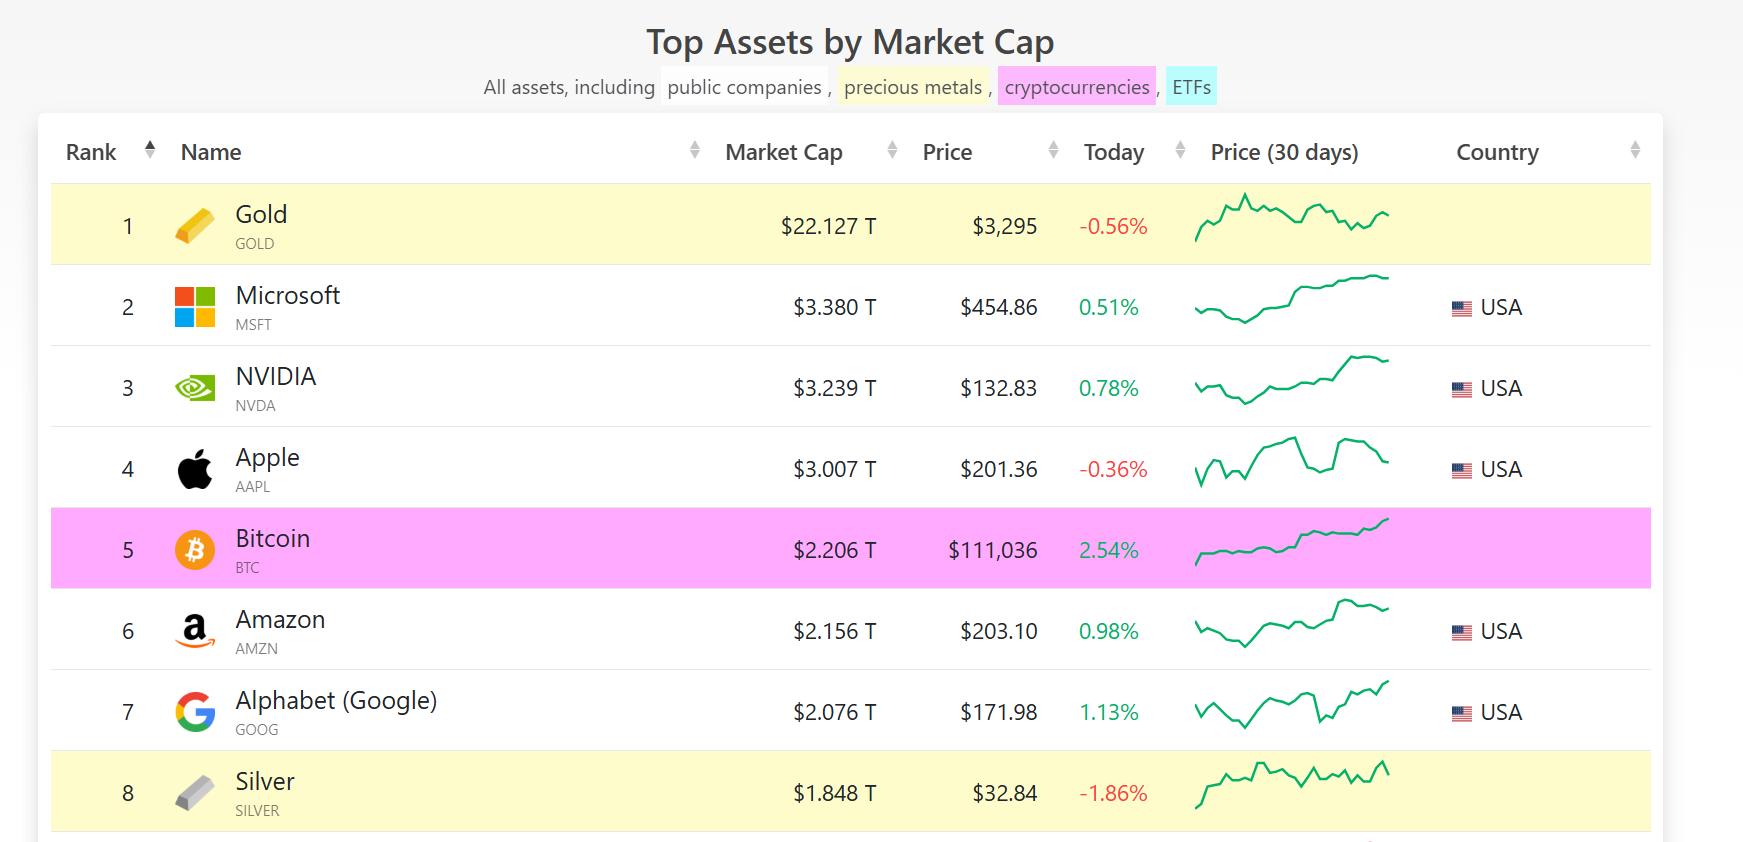Click Alphabet's 1.13% daily change
Viewport: 1743px width, 842px height.
(1109, 712)
